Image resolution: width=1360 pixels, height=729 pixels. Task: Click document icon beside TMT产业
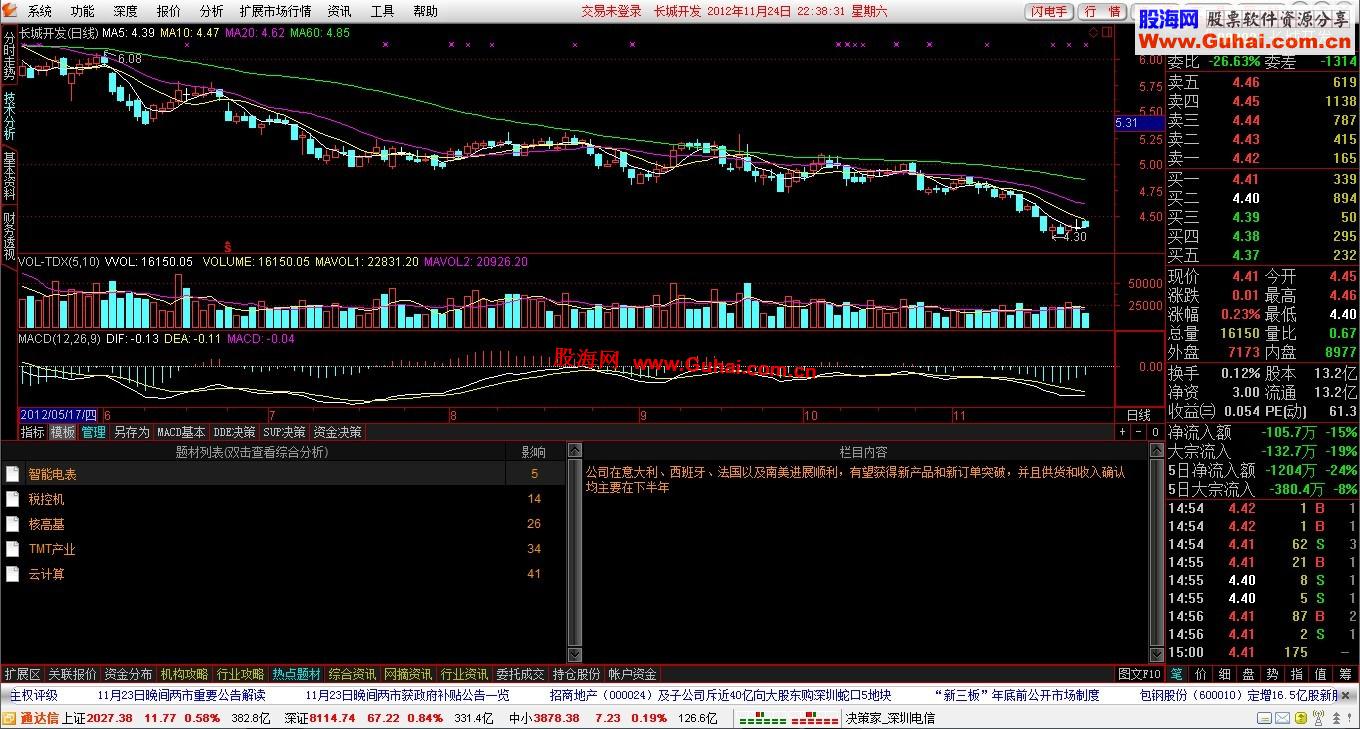(12, 549)
